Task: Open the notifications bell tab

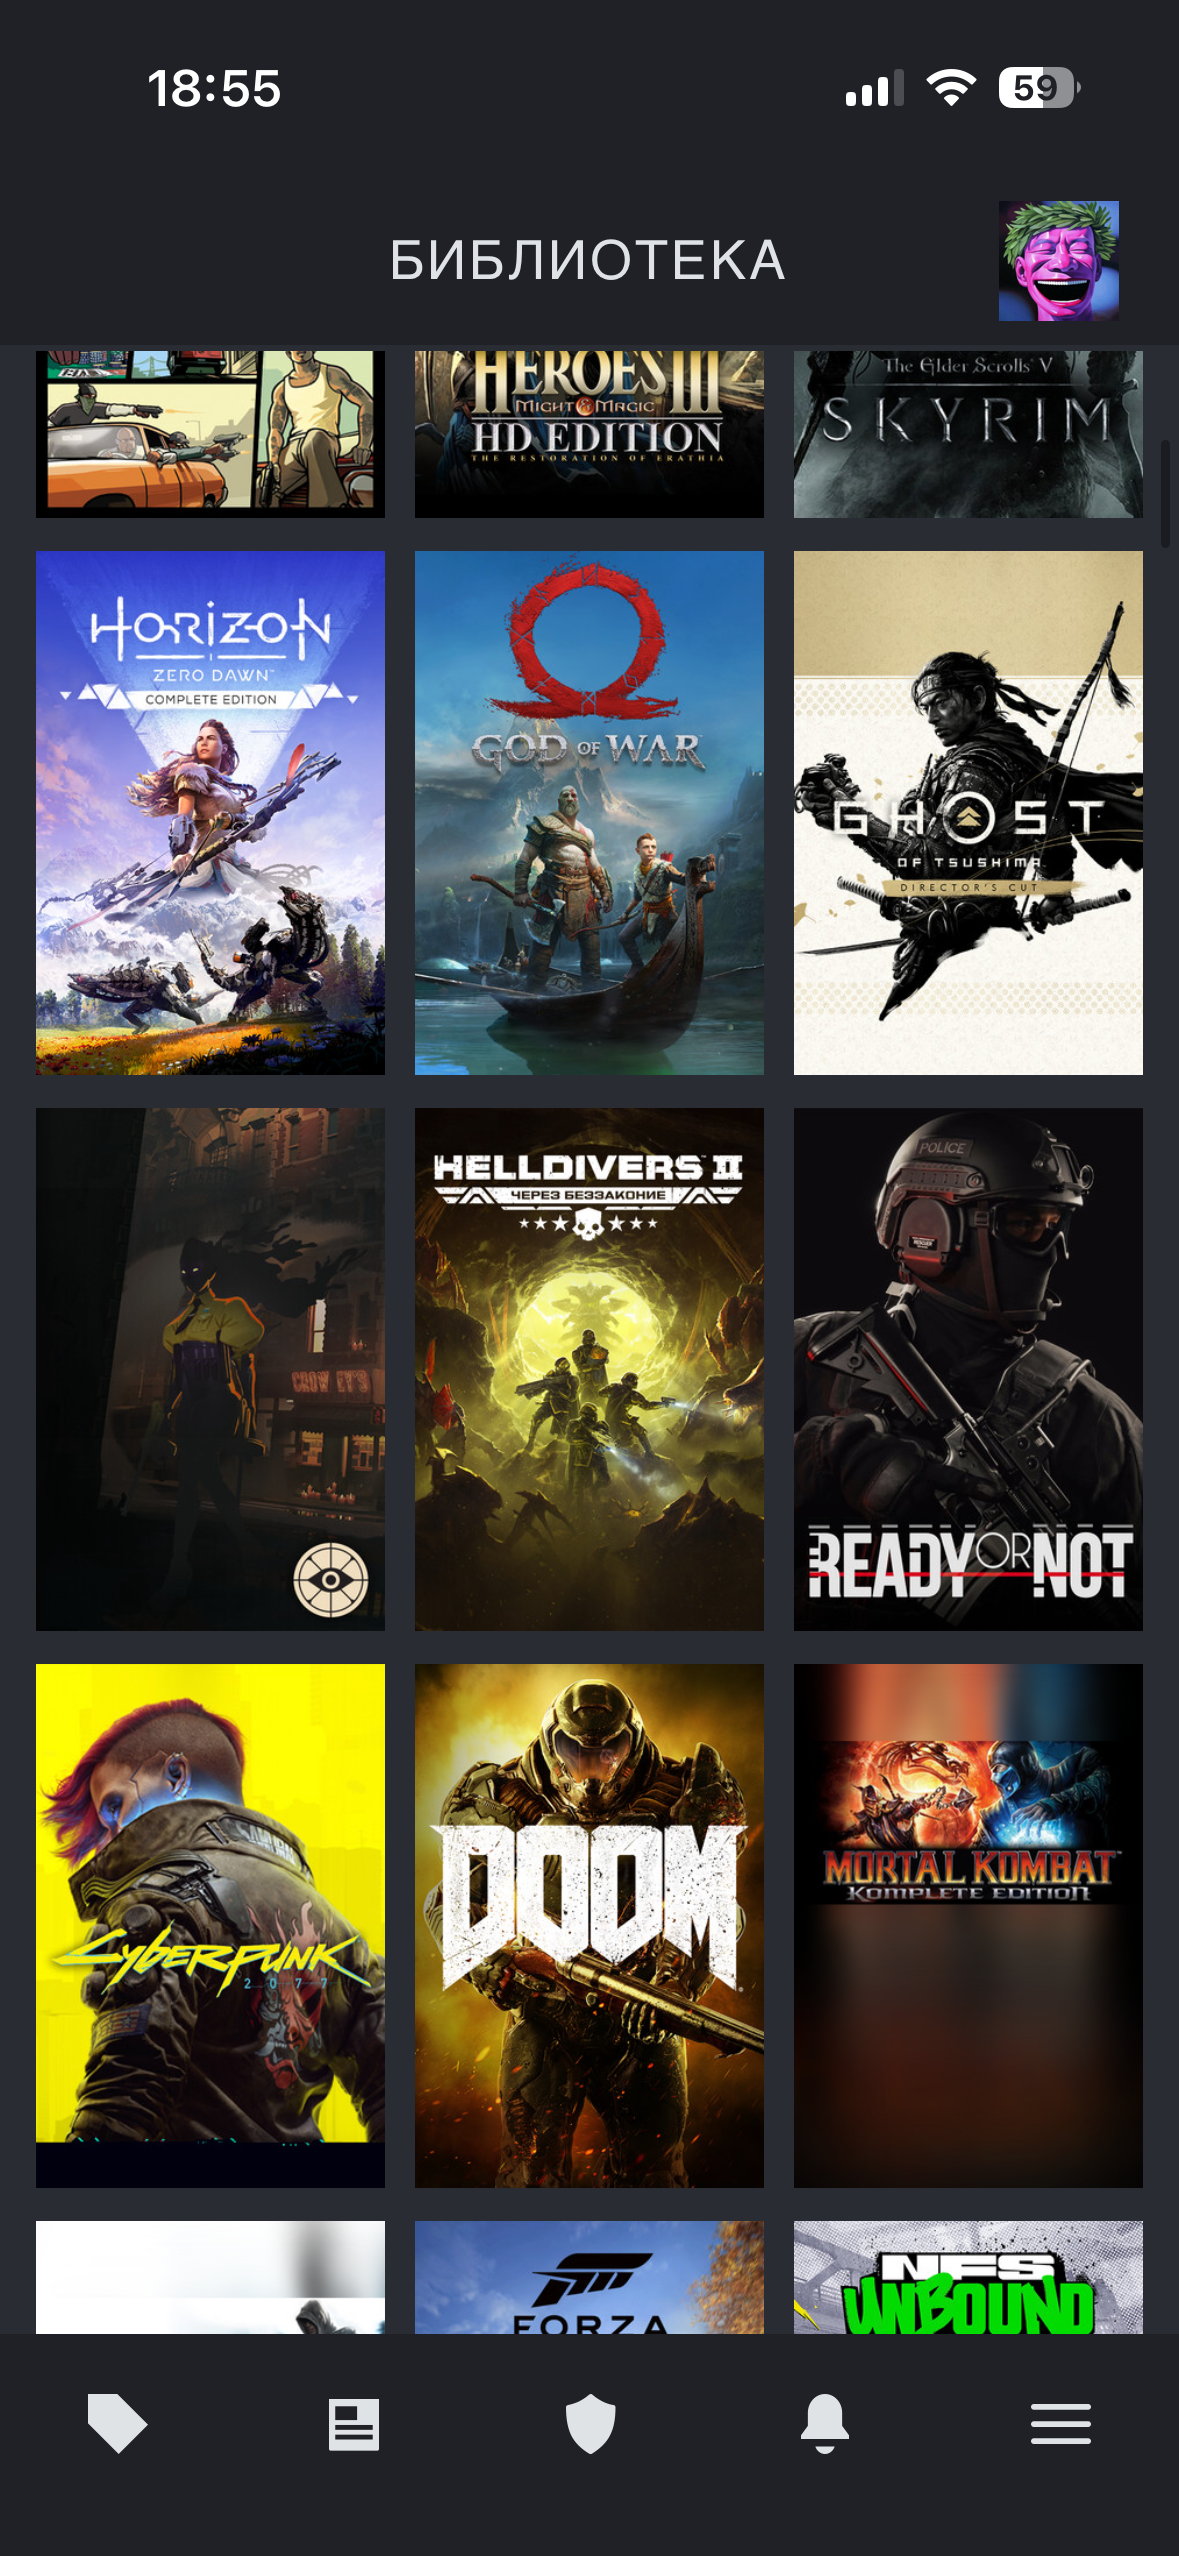Action: [x=825, y=2423]
